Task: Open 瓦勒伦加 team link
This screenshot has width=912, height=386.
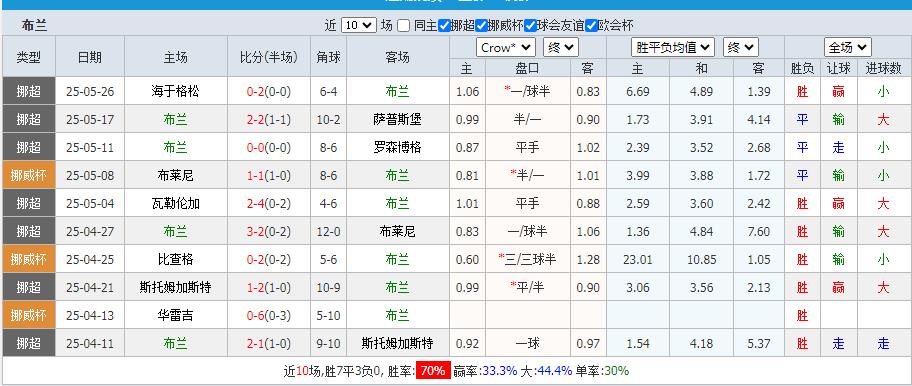Action: pos(176,203)
